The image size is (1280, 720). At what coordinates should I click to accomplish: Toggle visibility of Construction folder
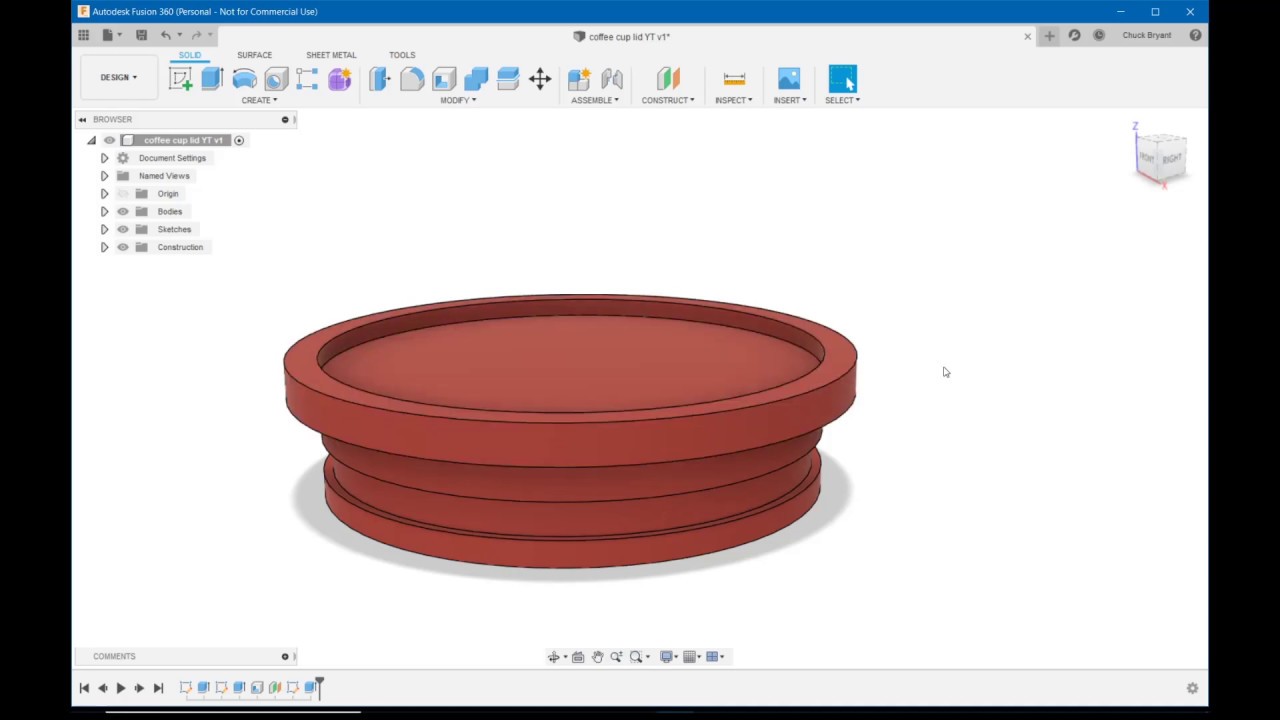(x=123, y=247)
